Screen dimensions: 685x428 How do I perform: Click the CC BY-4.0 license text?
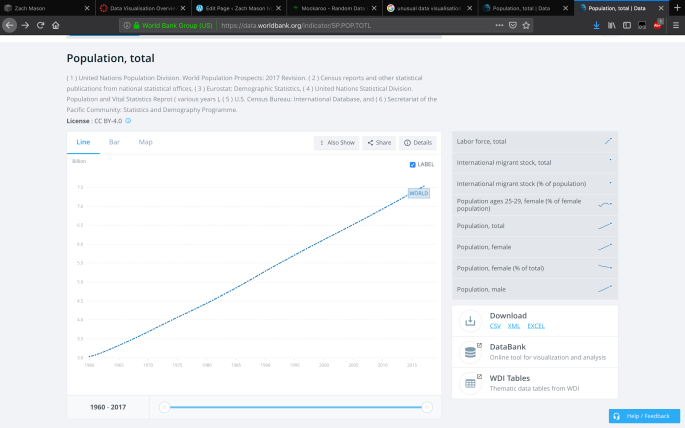coord(108,121)
